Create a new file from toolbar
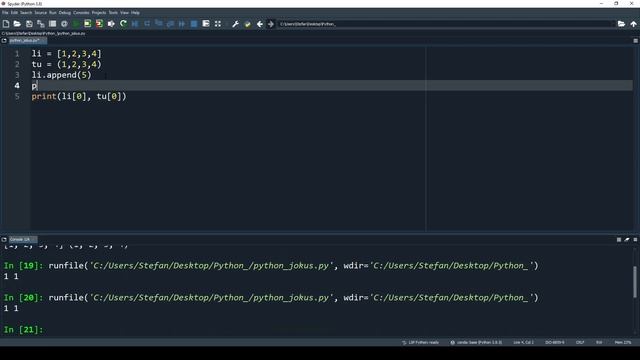 click(x=6, y=24)
